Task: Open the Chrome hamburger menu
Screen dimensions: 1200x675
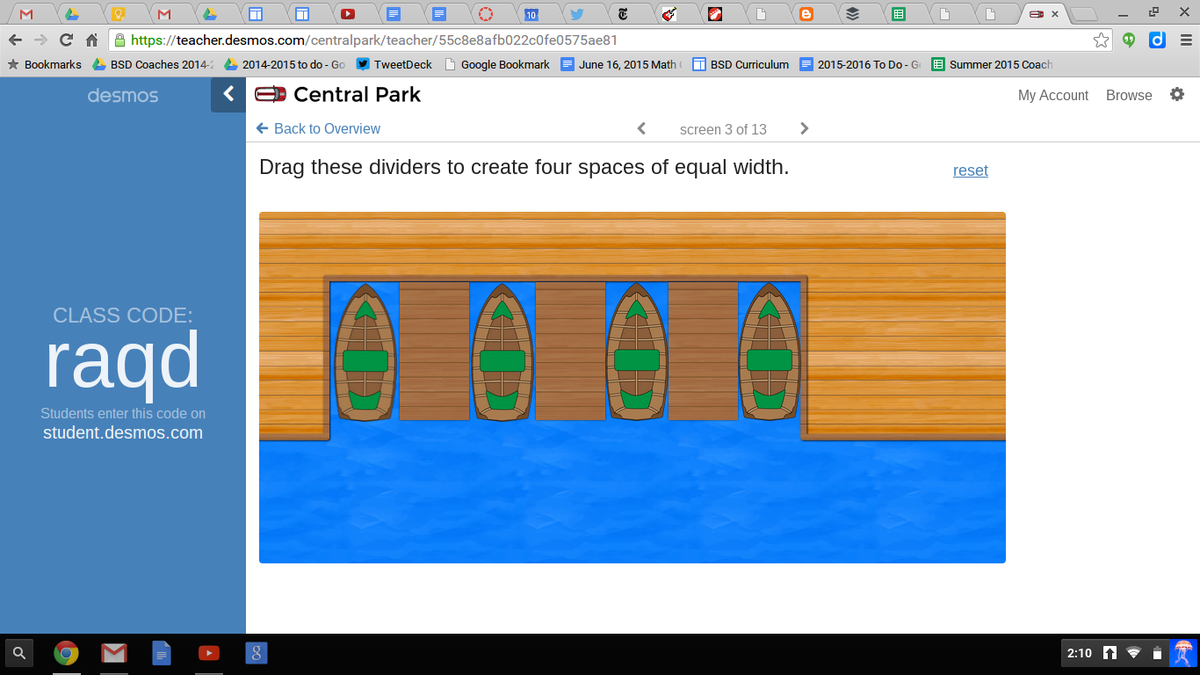Action: pyautogui.click(x=1185, y=40)
